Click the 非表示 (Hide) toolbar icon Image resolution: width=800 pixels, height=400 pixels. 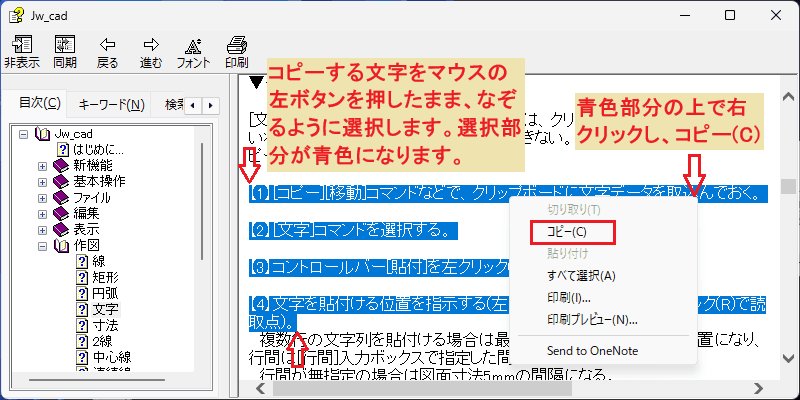21,45
